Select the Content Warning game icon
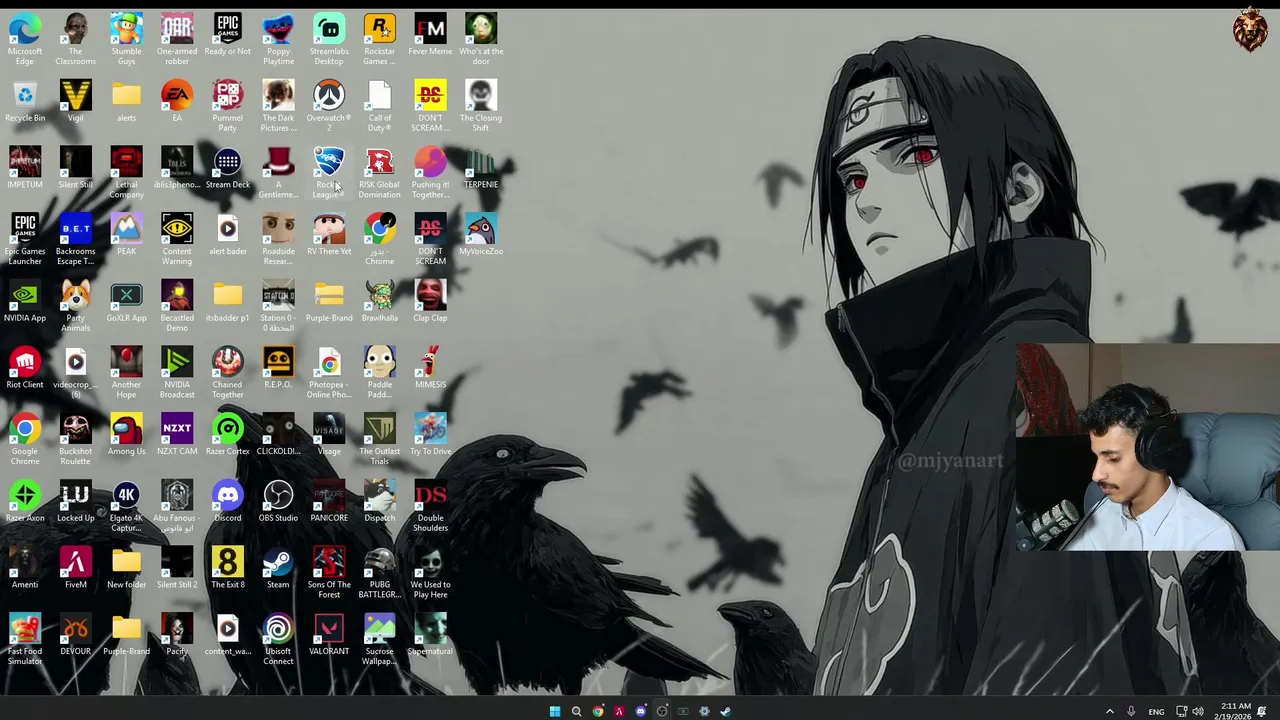 [x=177, y=240]
